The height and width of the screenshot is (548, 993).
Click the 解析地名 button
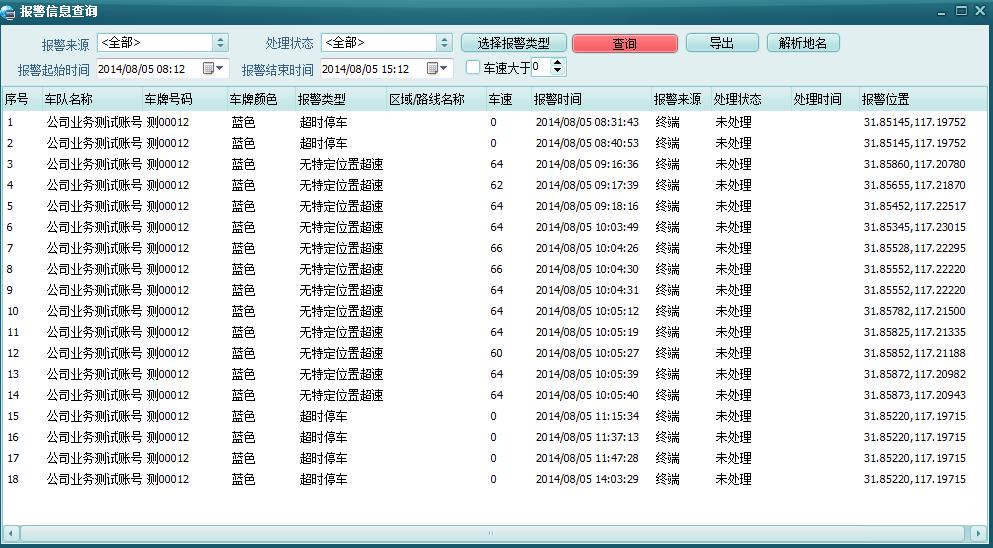pos(803,44)
